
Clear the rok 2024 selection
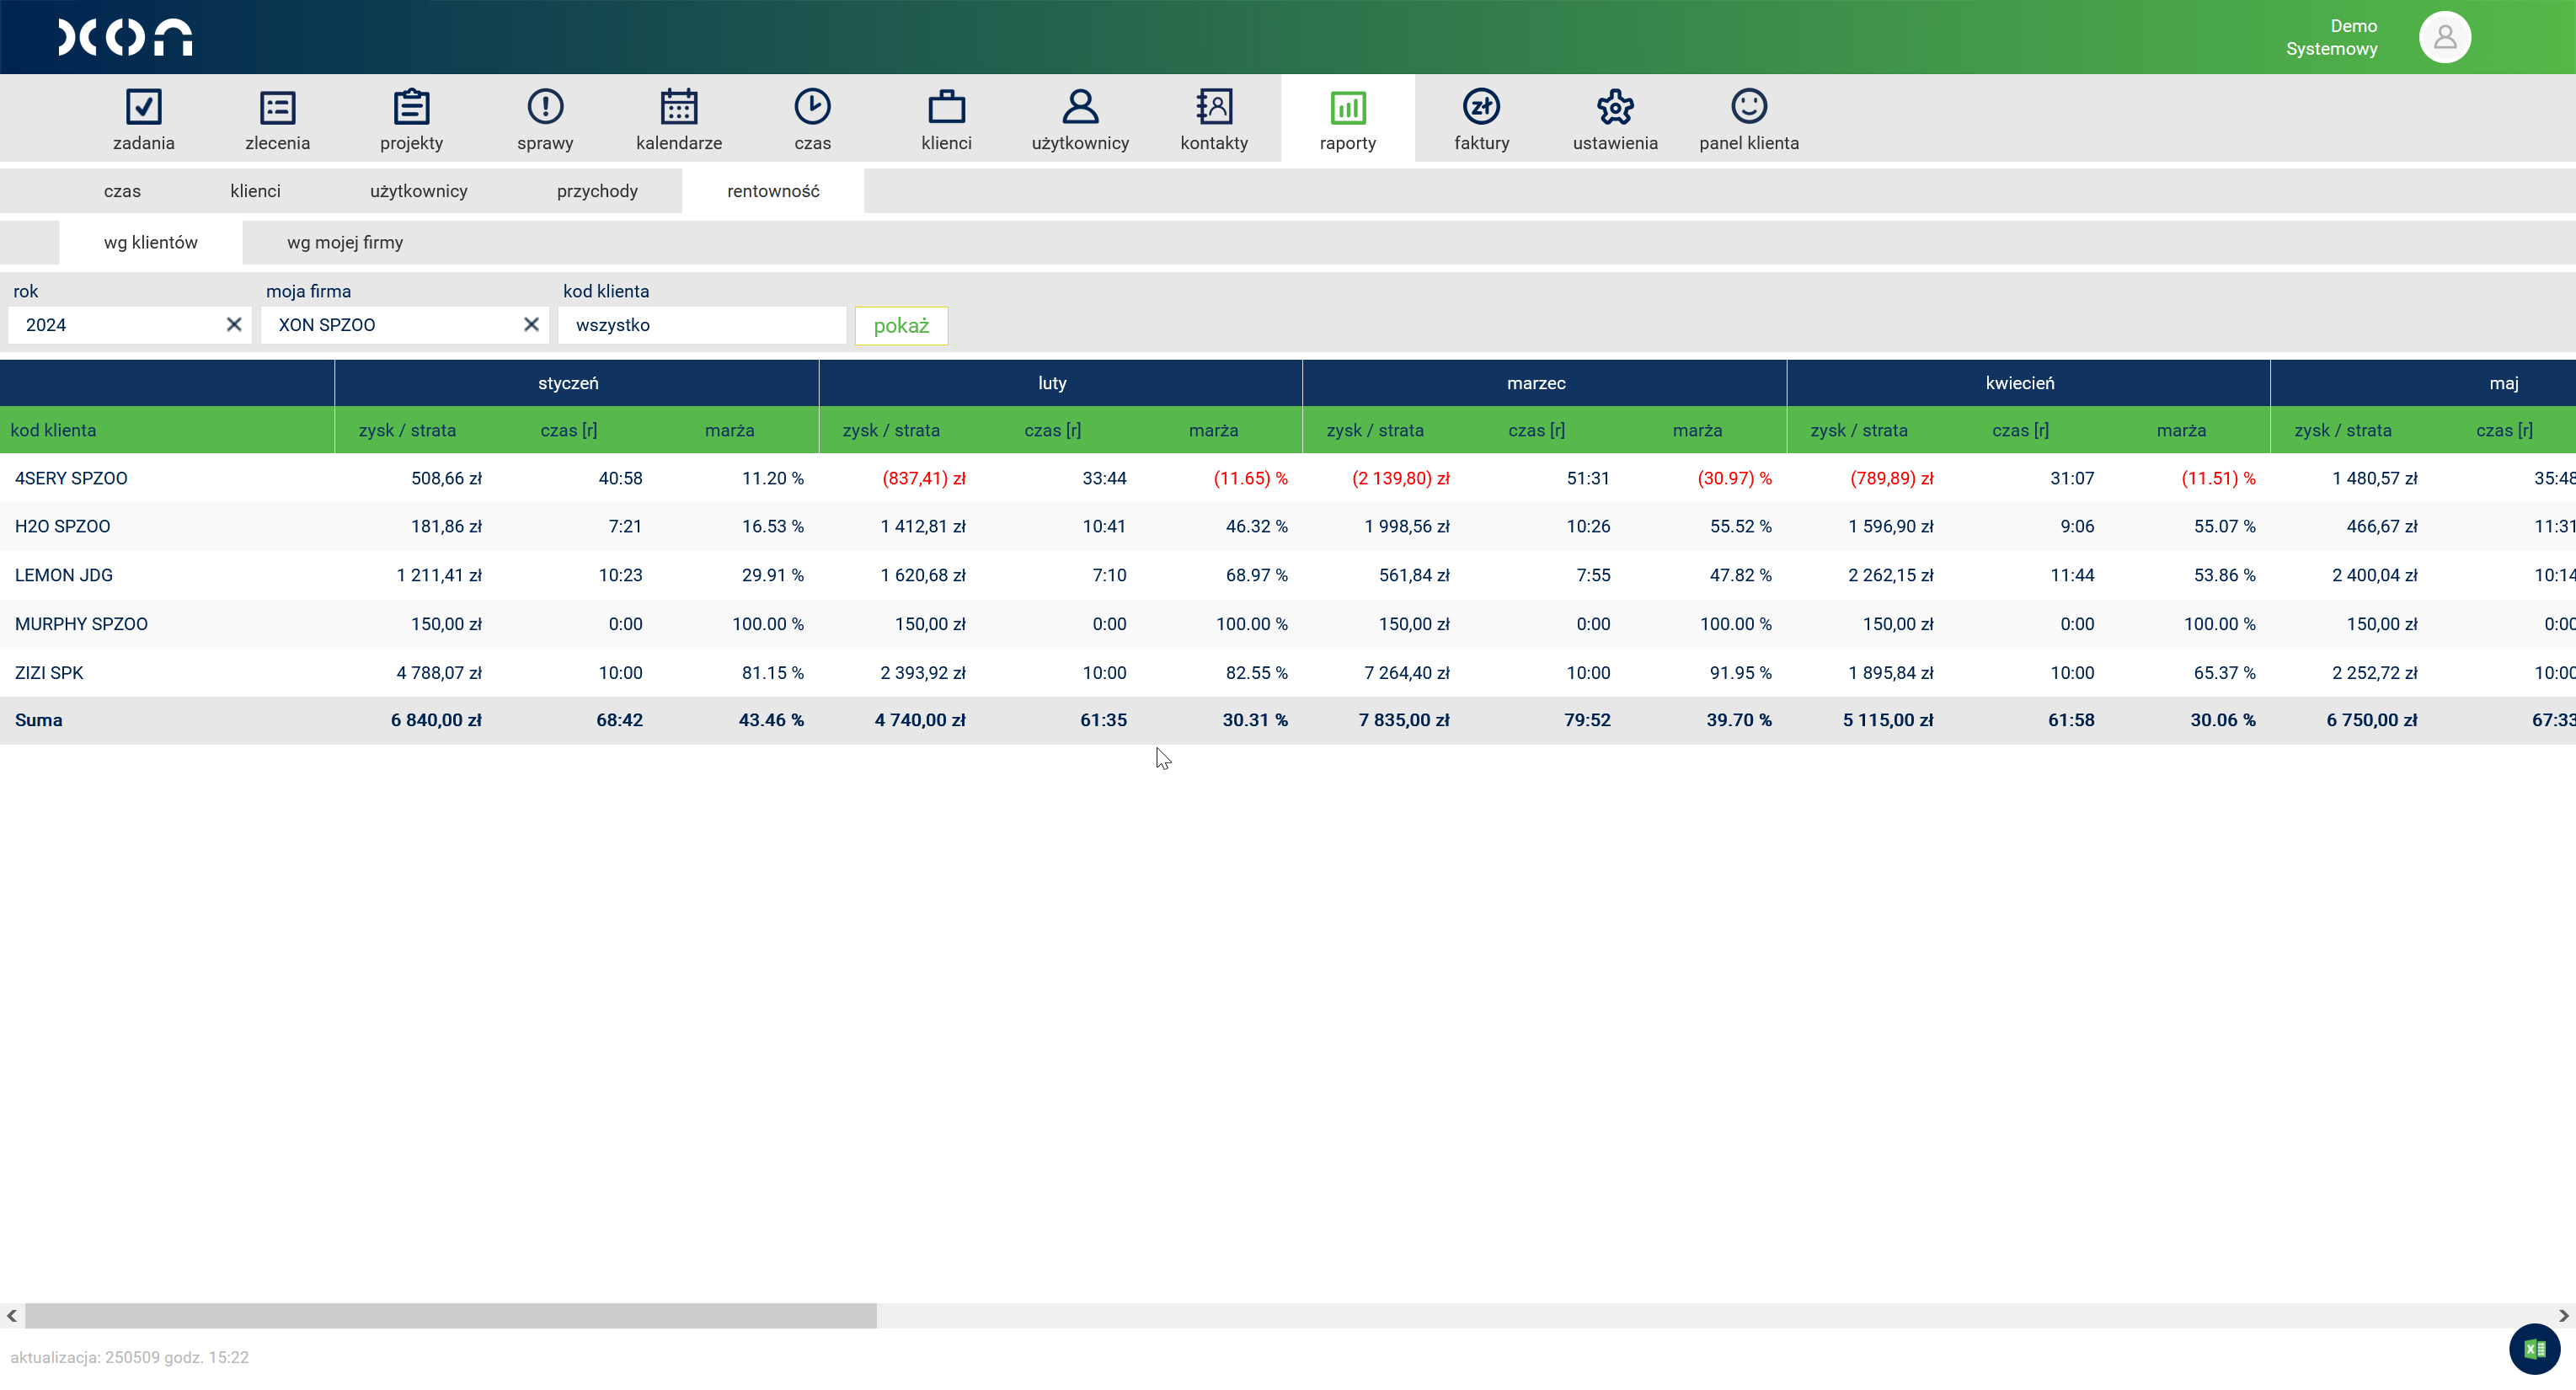click(234, 325)
